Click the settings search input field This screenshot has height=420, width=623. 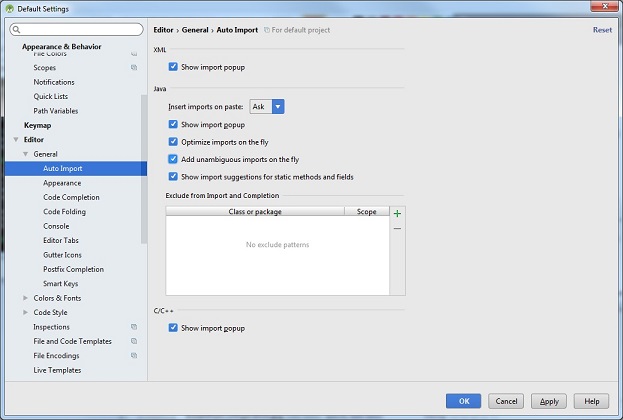click(80, 30)
